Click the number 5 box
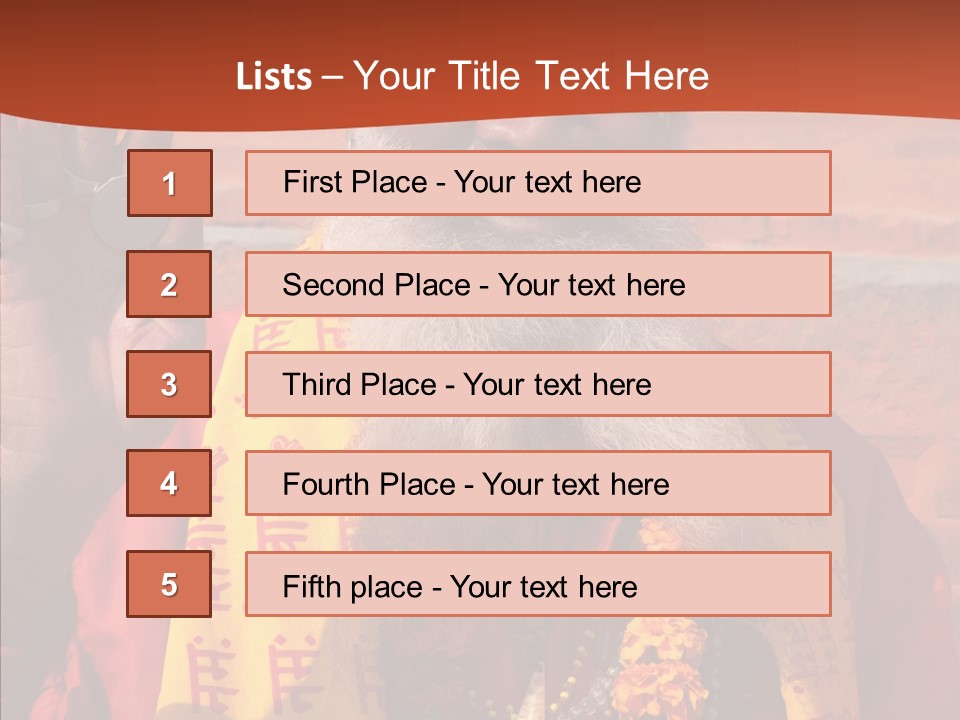 [x=169, y=584]
